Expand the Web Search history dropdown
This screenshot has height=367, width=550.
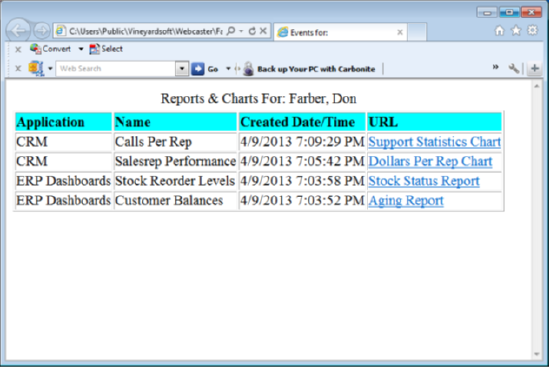click(x=182, y=68)
